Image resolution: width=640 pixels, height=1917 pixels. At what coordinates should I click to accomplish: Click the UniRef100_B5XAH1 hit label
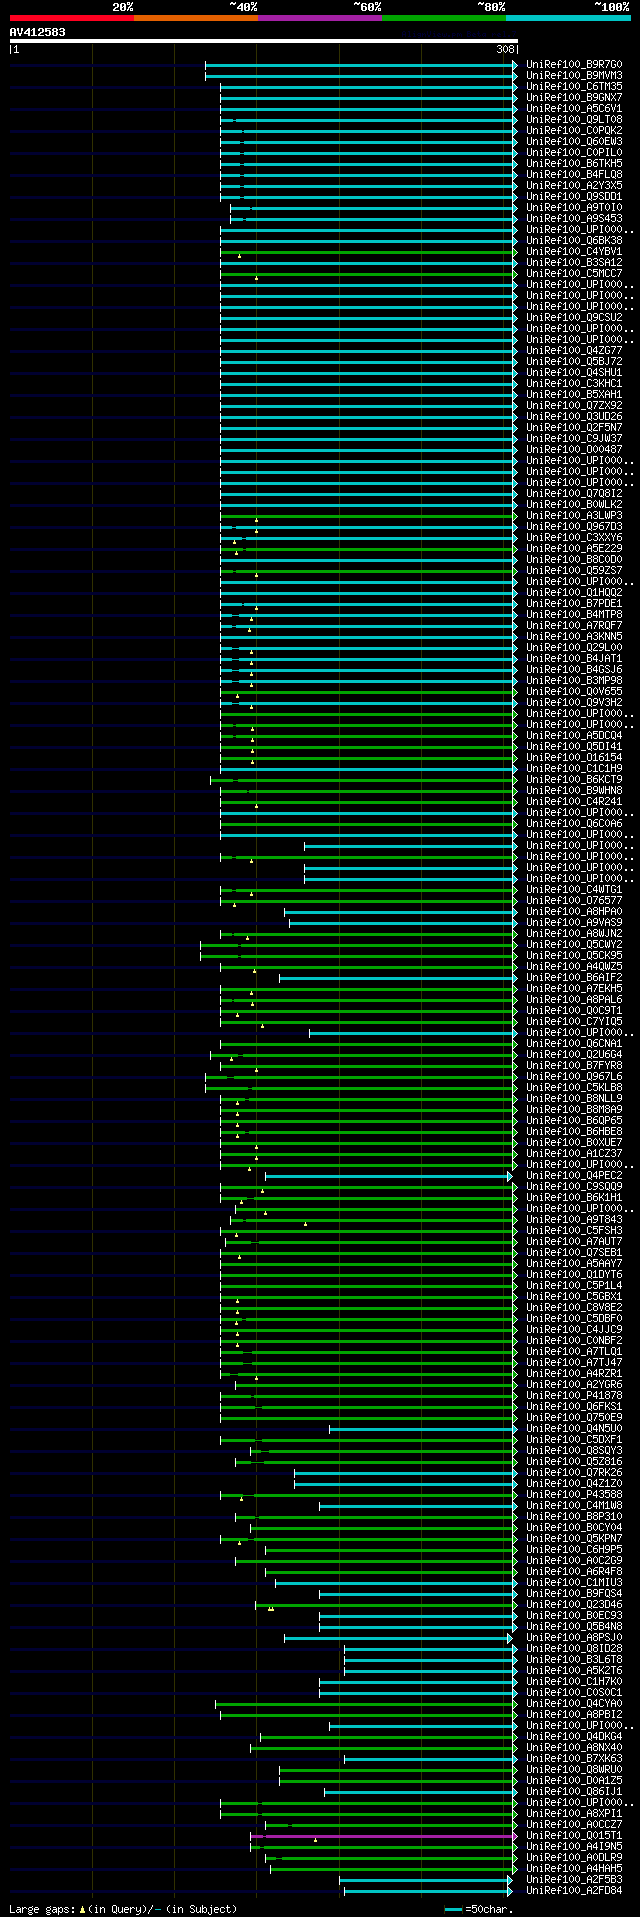coord(574,394)
